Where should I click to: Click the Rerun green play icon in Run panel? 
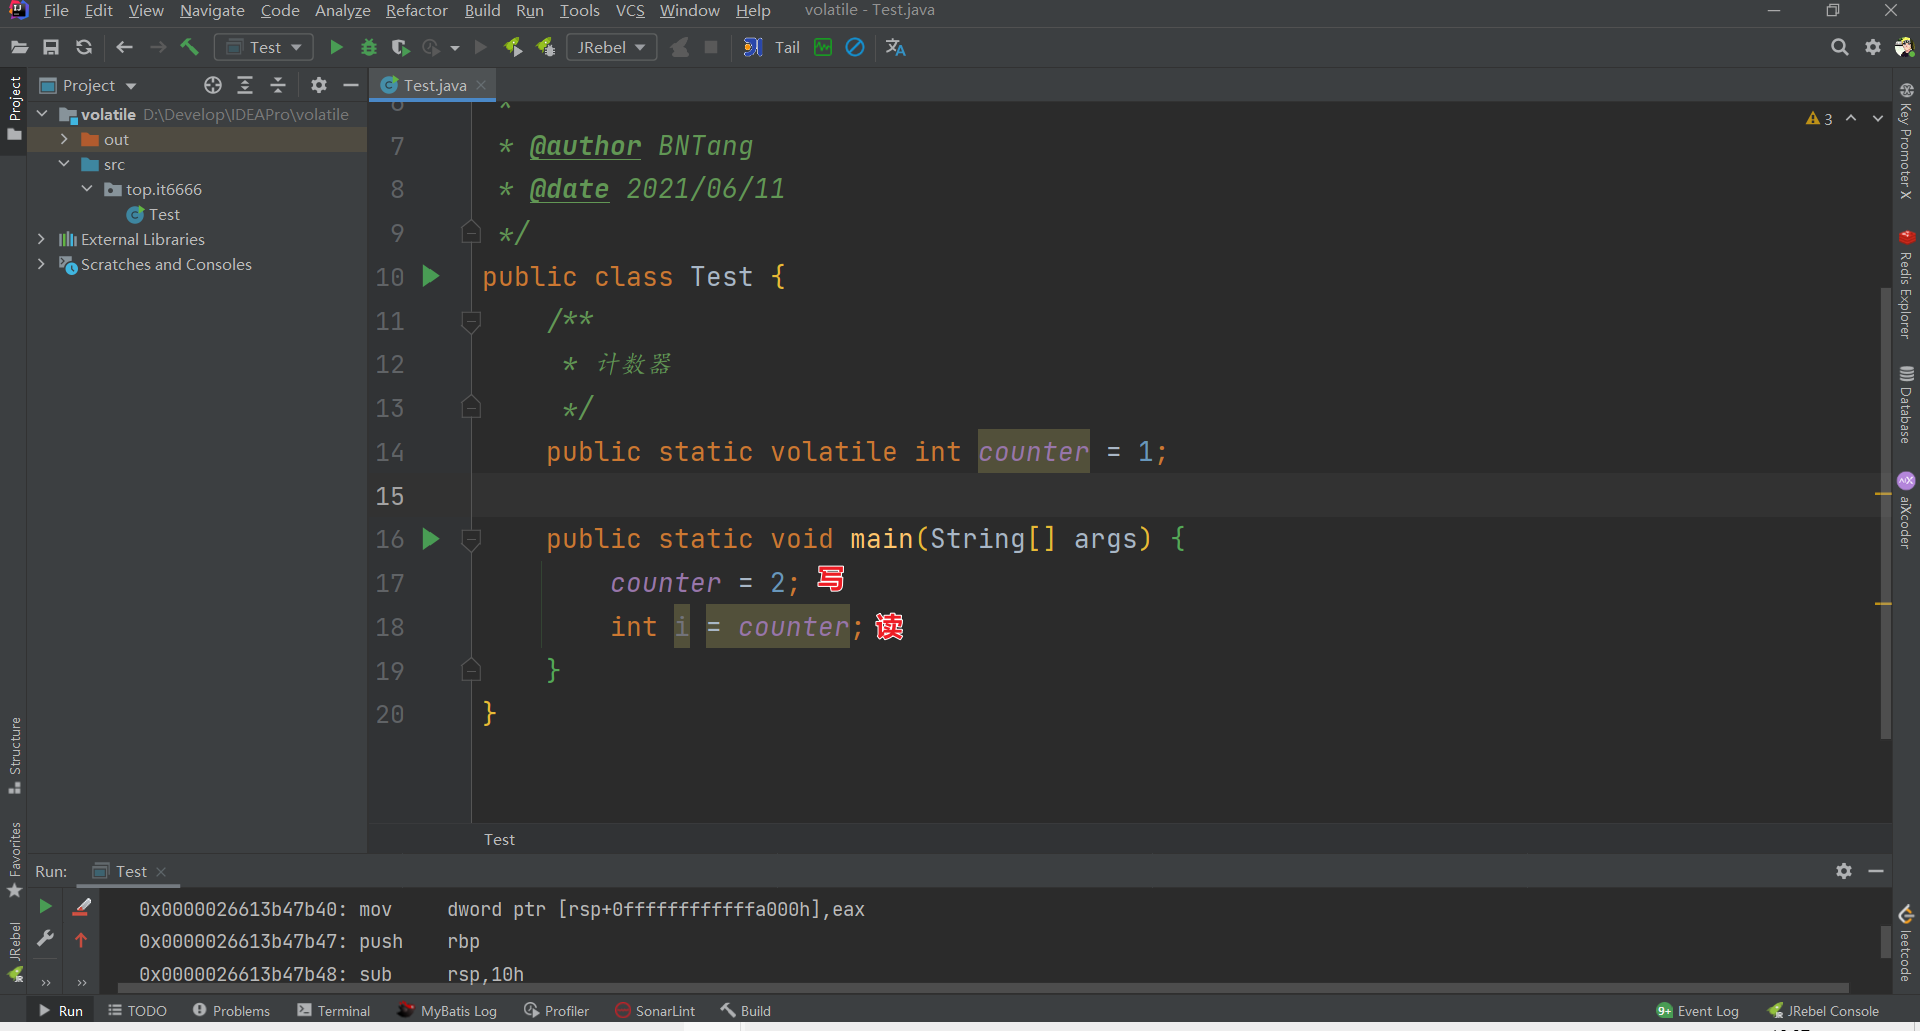(x=45, y=906)
